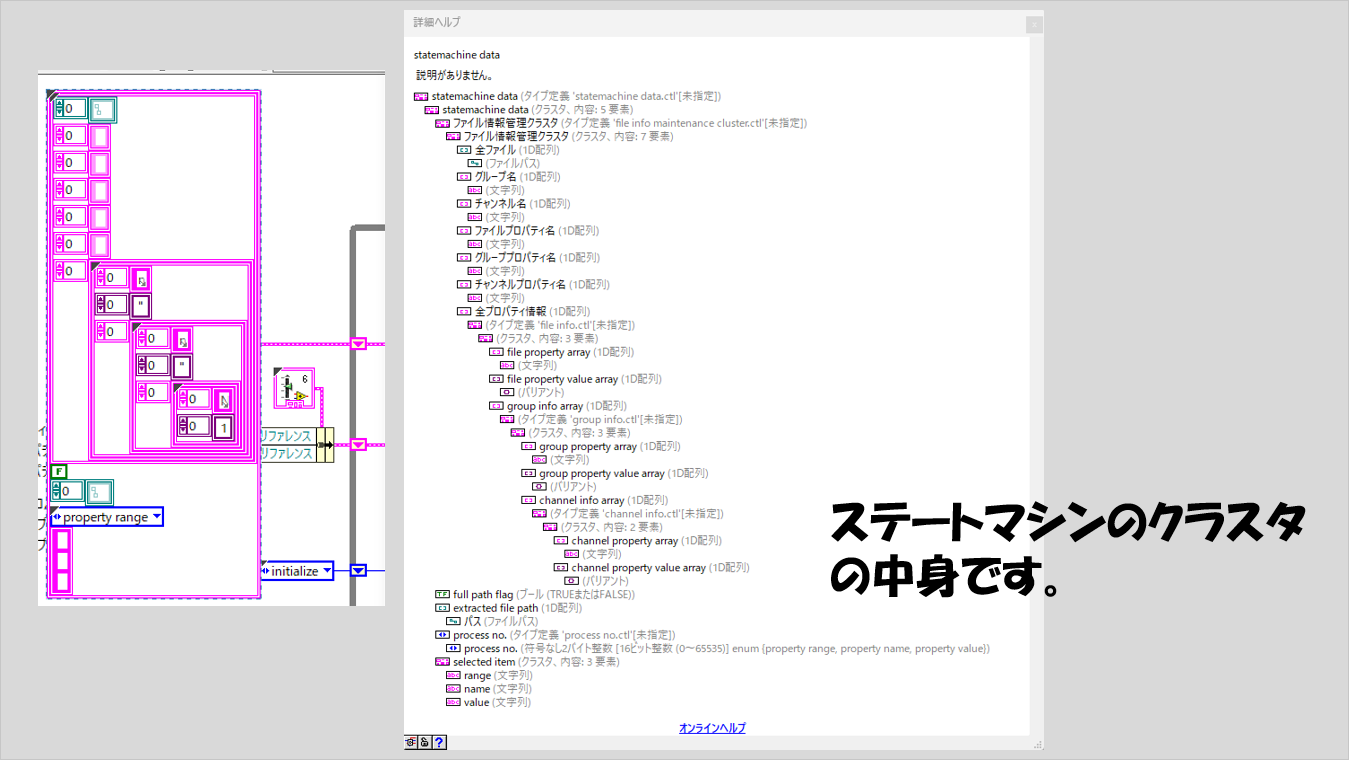Screen dimensions: 1349x760
Task: Click the cluster icon beside selected item
Action: pos(442,662)
